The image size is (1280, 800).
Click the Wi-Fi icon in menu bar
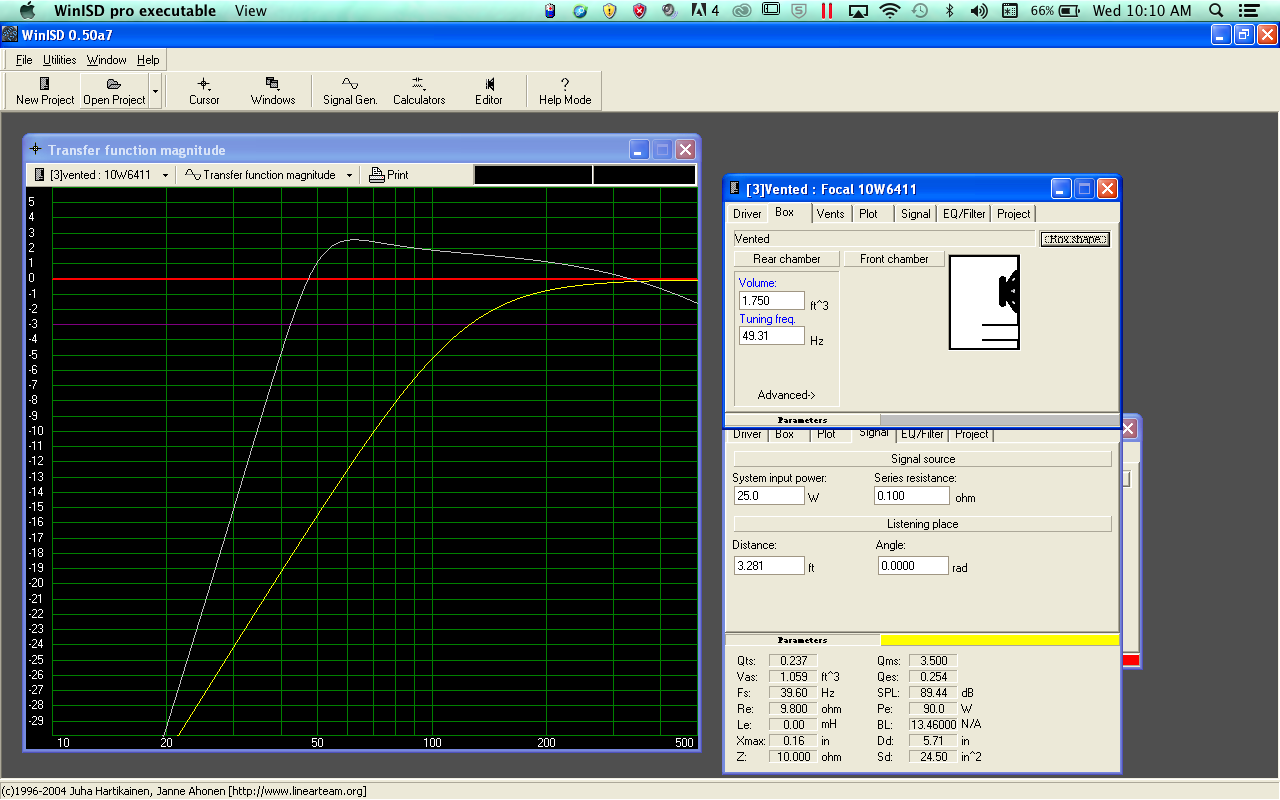coord(889,11)
